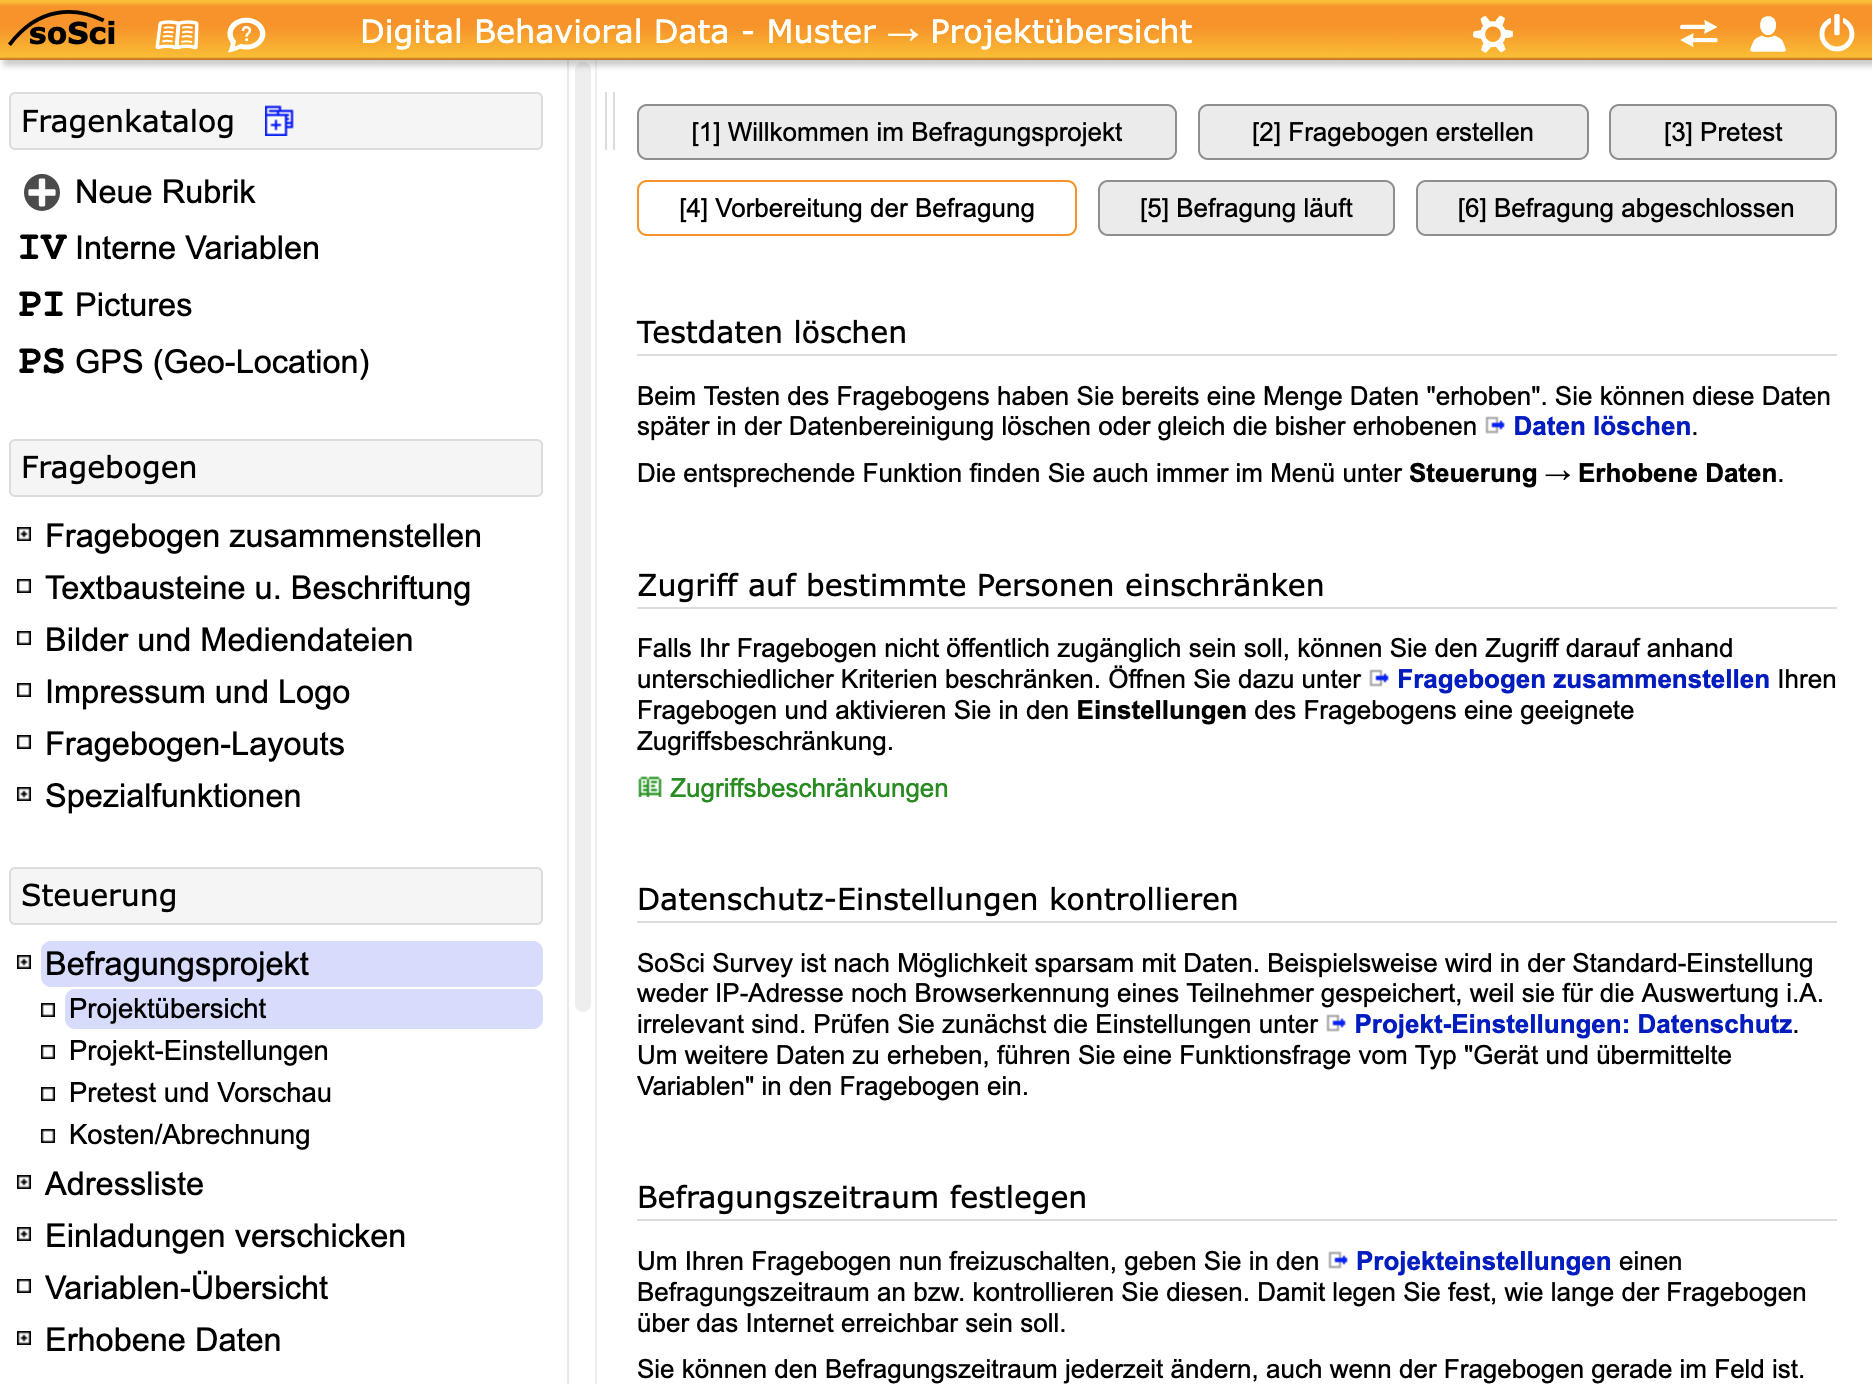Switch to [3] Pretest tab
1872x1384 pixels.
(1721, 132)
